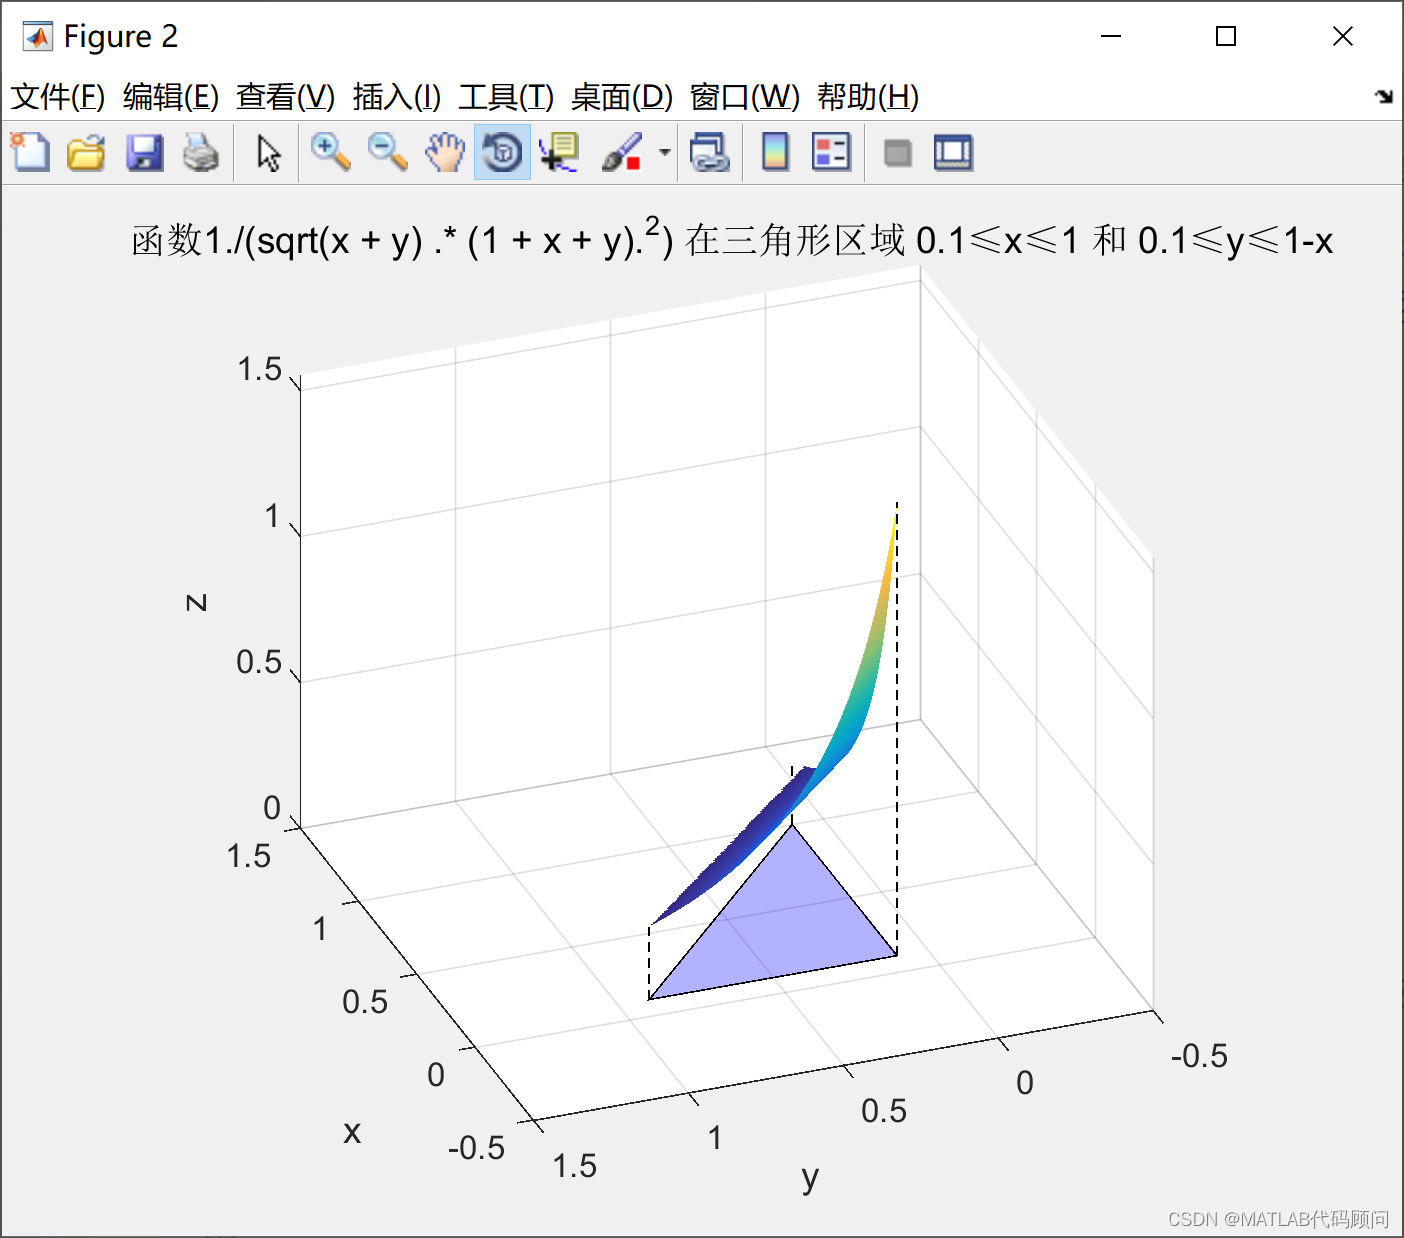This screenshot has height=1238, width=1404.
Task: Open the 插入(I) menu
Action: 396,97
